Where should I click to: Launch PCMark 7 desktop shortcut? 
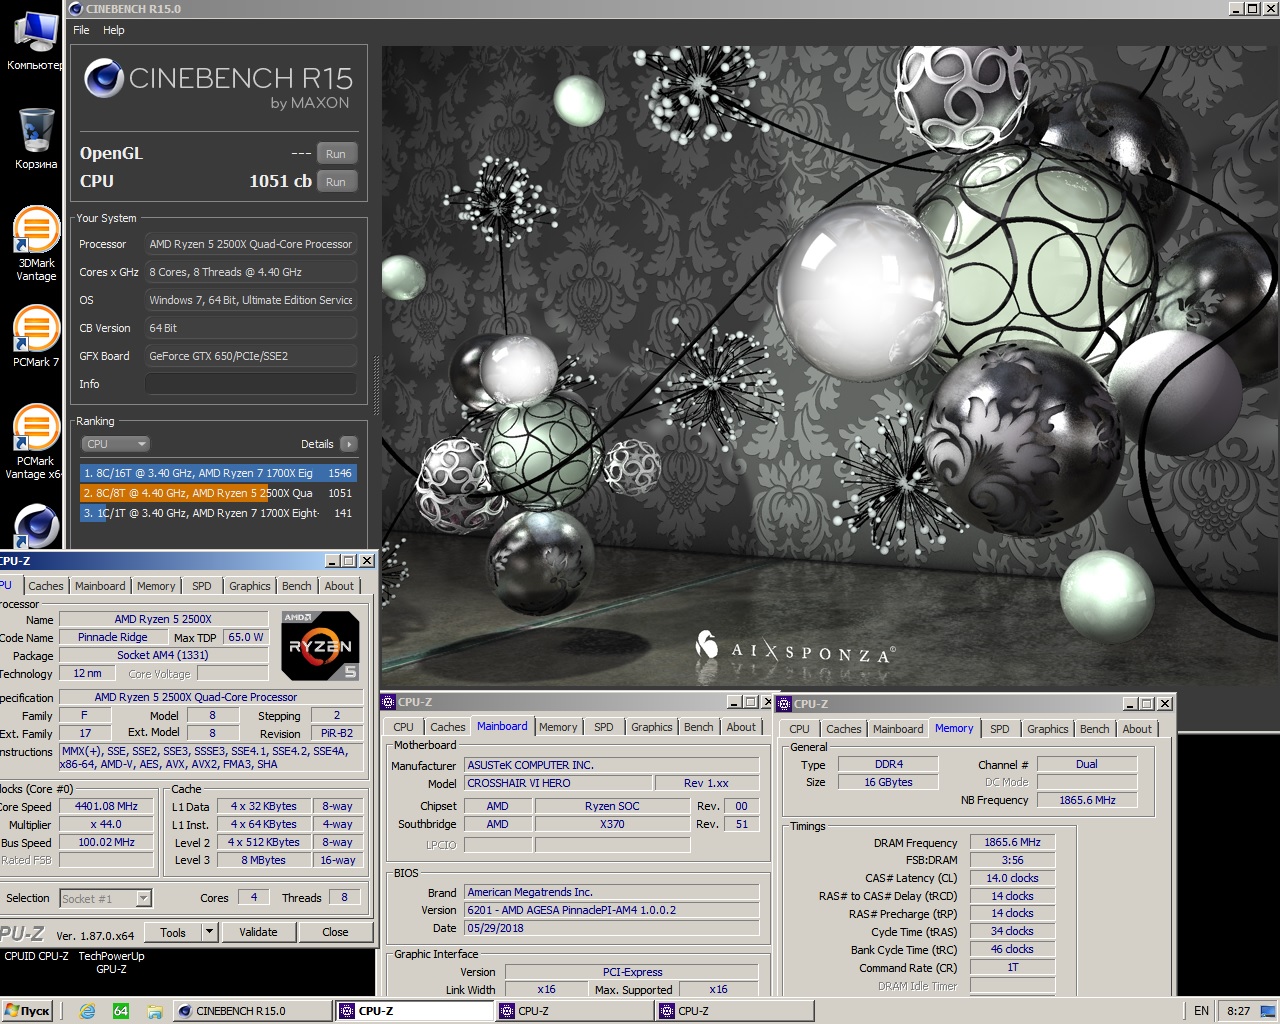click(x=36, y=337)
